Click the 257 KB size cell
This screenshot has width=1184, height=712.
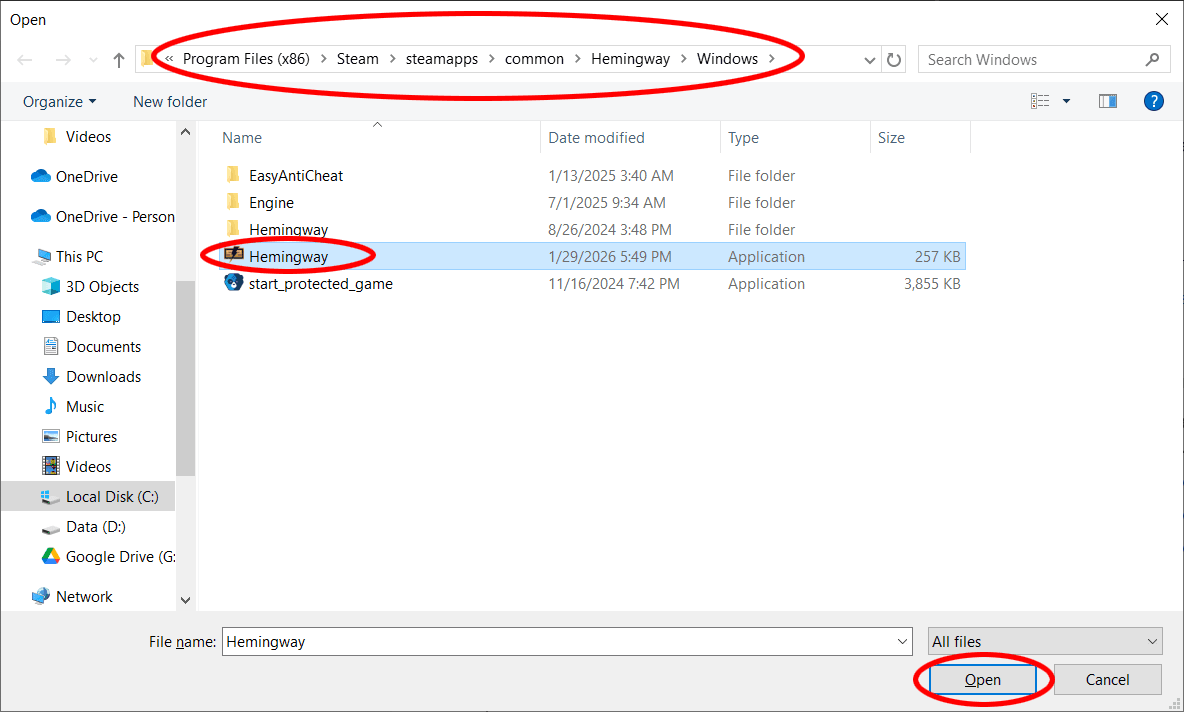click(x=937, y=257)
